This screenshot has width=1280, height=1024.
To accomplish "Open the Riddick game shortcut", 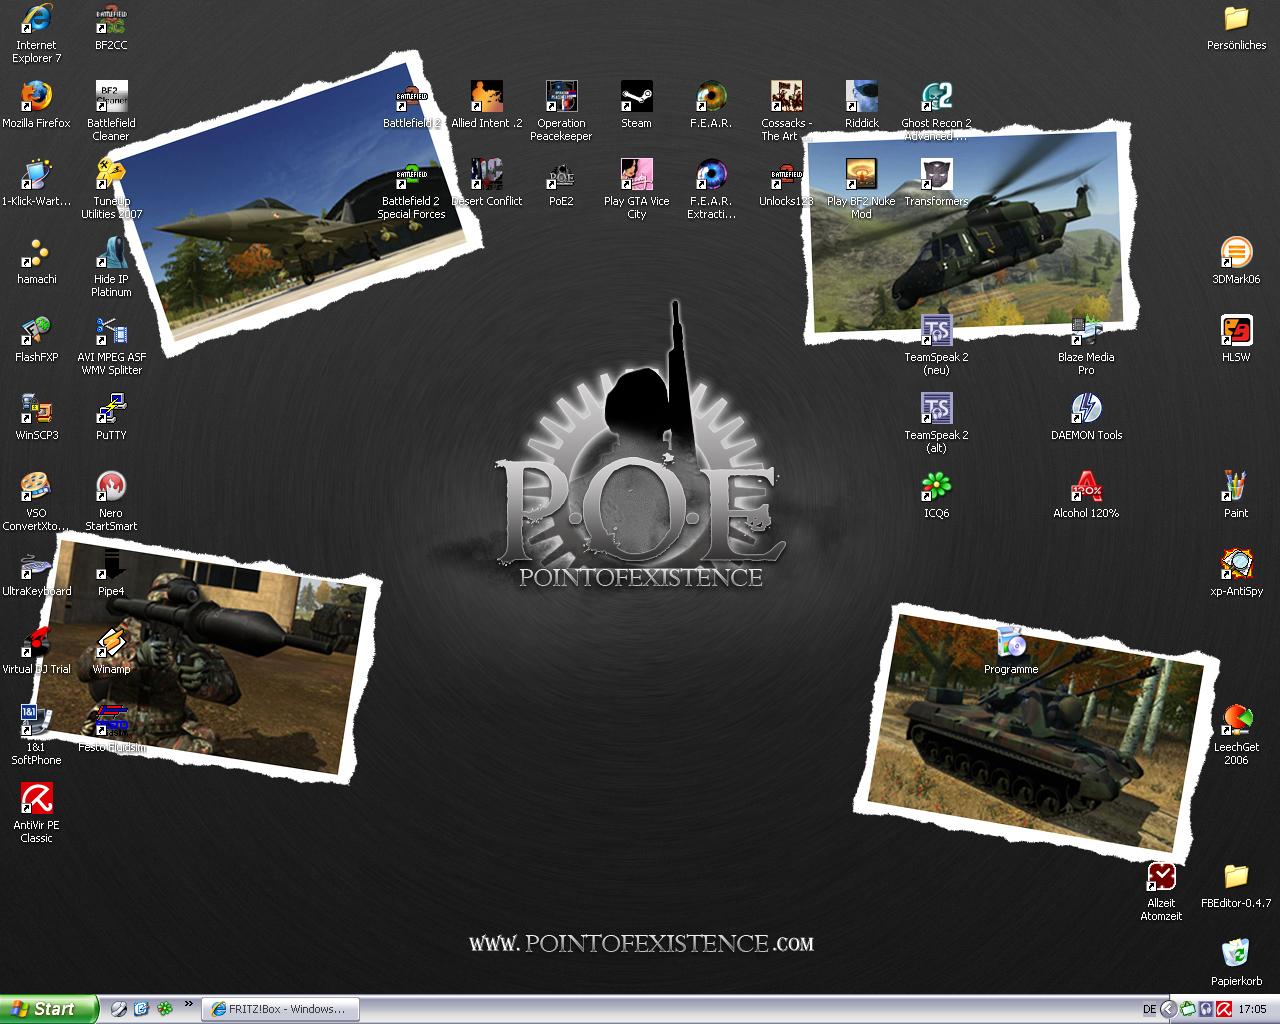I will point(861,97).
